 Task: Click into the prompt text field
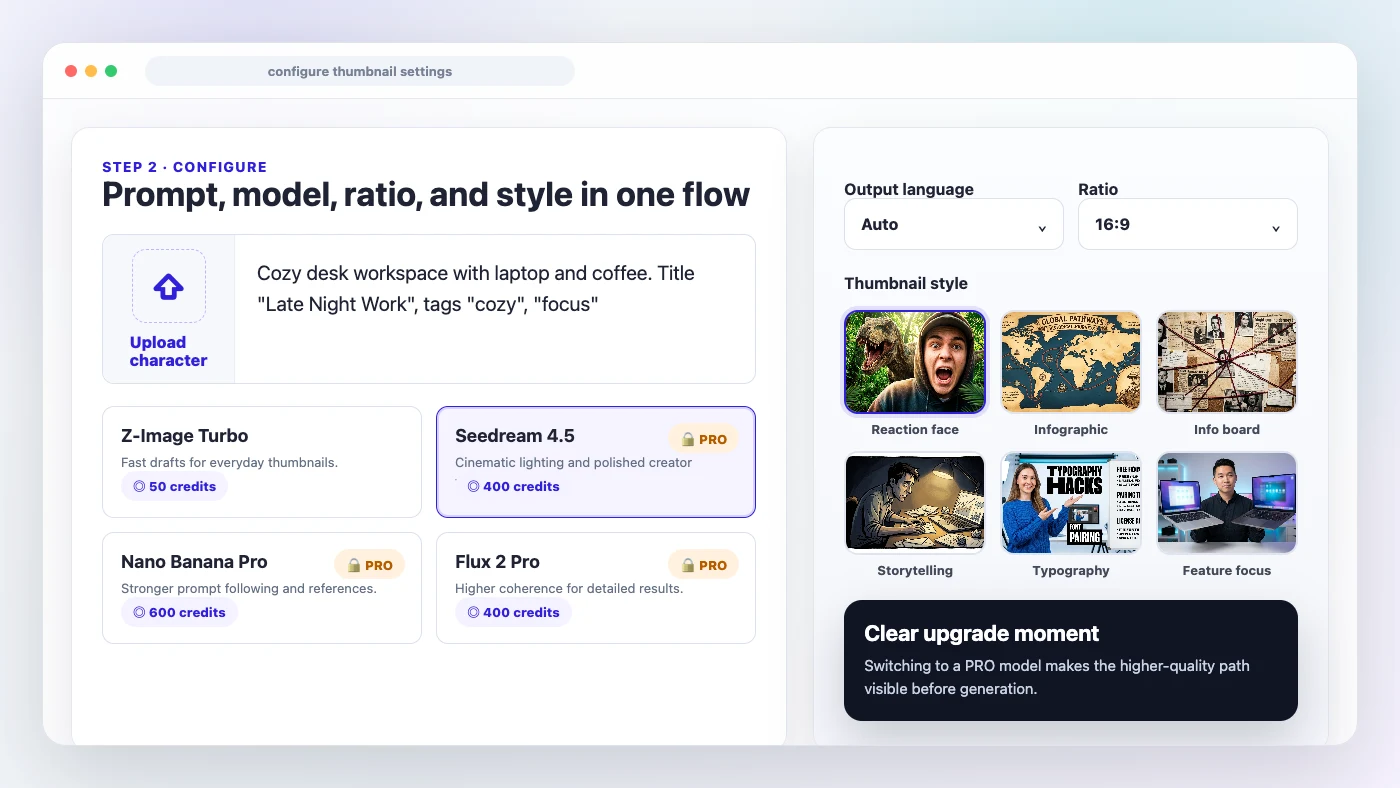495,309
